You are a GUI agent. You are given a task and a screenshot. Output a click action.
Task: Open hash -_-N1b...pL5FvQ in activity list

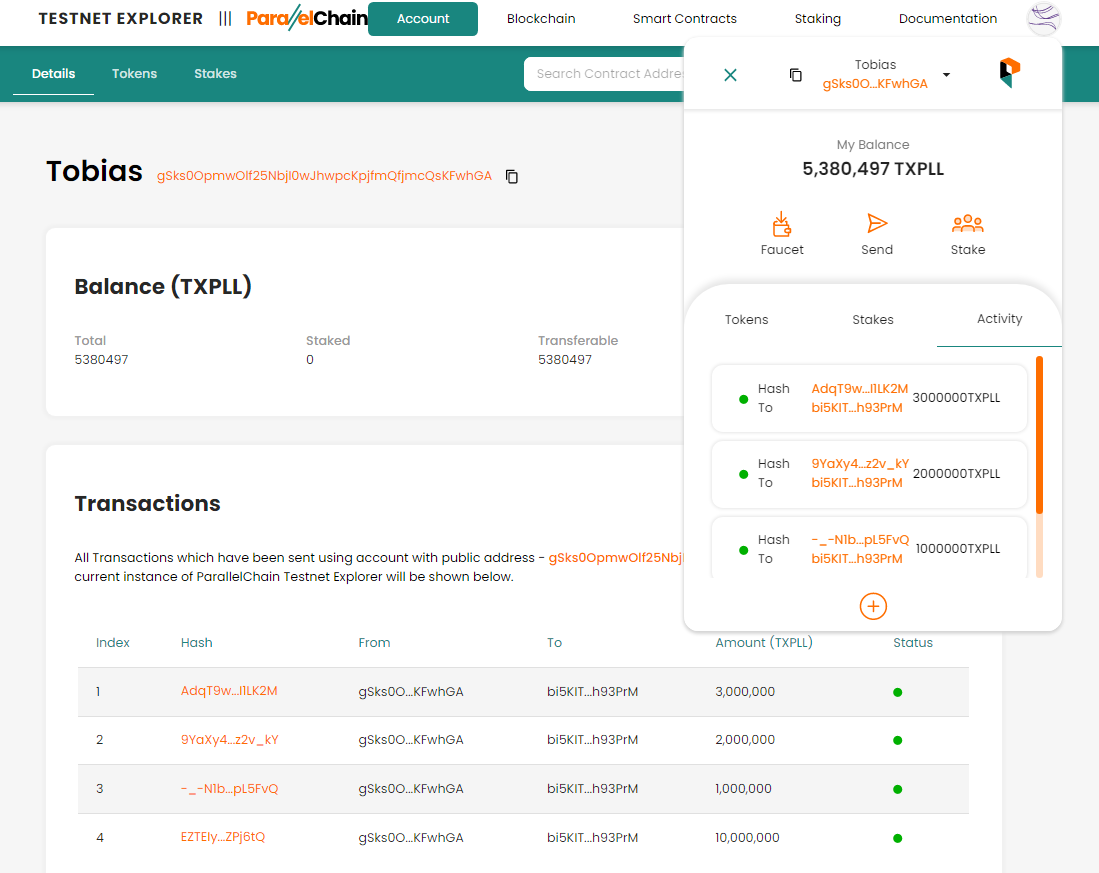pyautogui.click(x=860, y=539)
